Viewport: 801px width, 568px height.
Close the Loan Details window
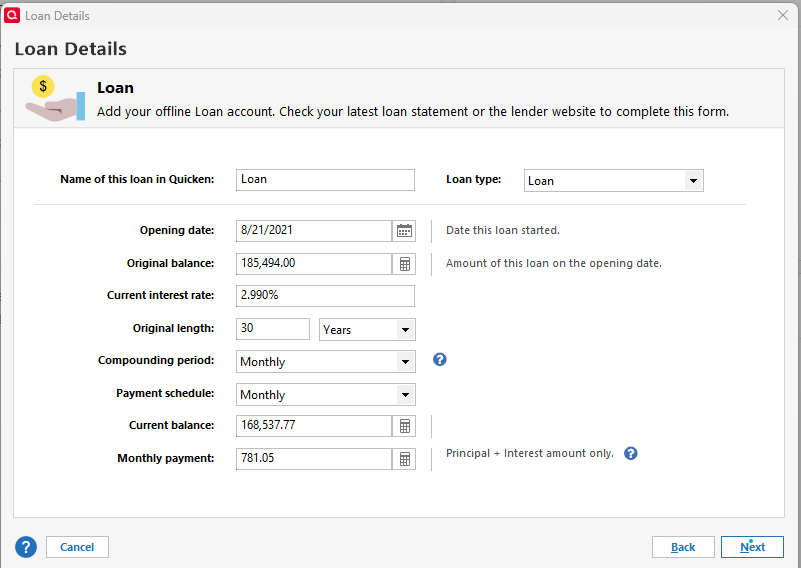pyautogui.click(x=783, y=15)
